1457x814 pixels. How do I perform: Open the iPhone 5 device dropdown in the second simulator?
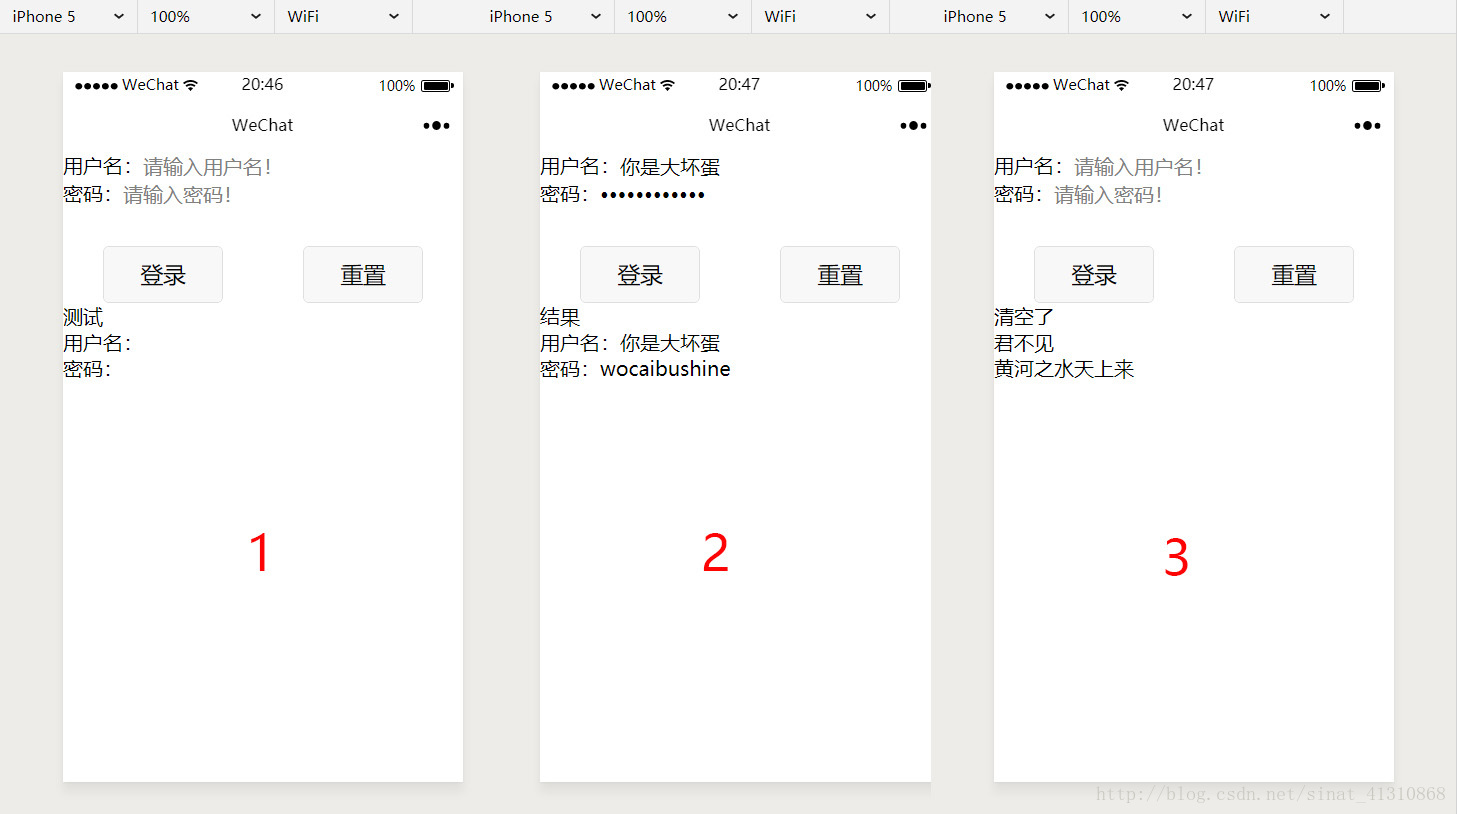tap(545, 16)
